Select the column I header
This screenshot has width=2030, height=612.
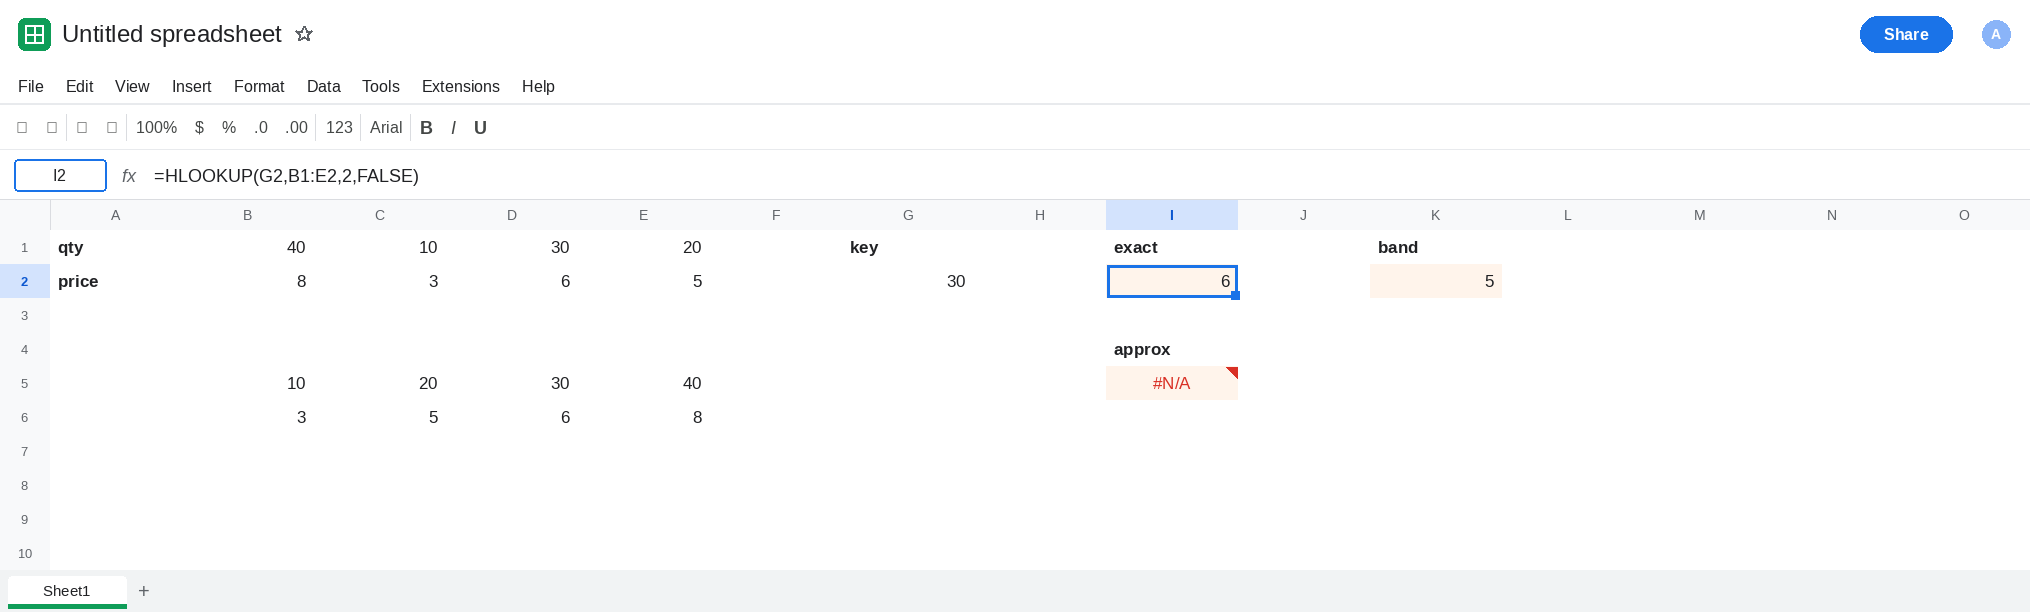click(x=1172, y=215)
